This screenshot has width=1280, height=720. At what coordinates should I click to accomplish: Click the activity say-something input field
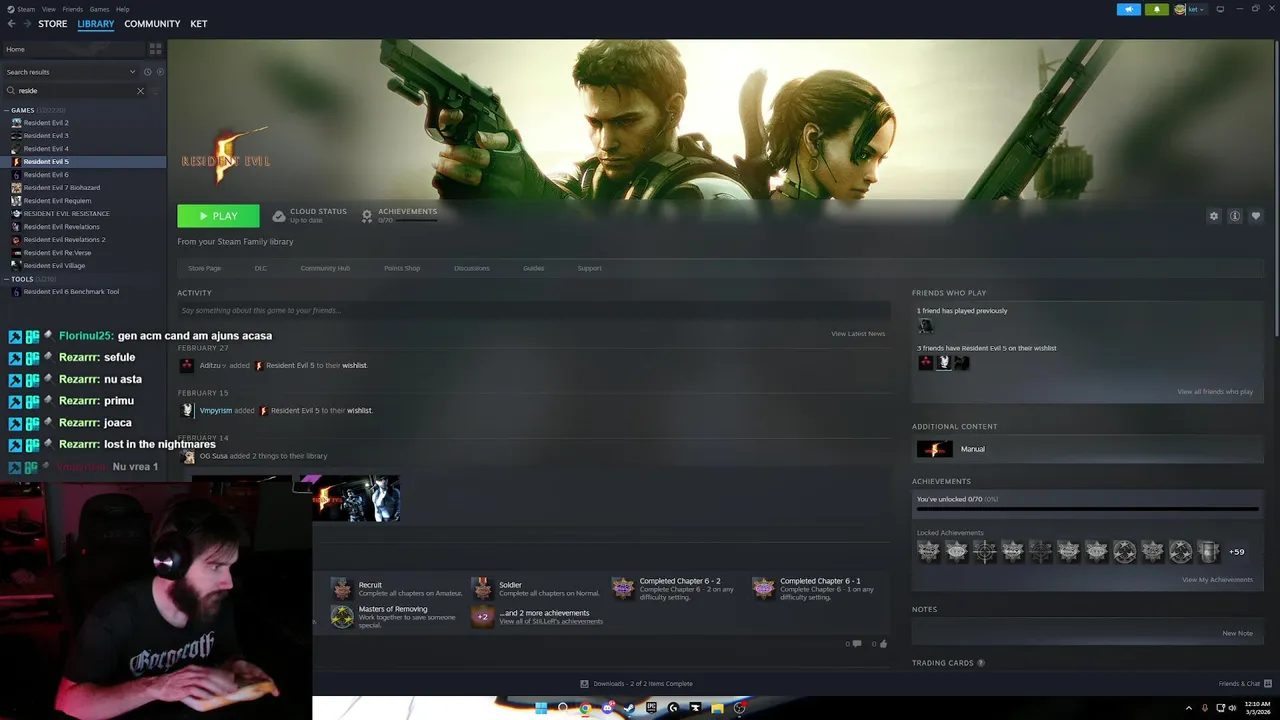tap(534, 311)
